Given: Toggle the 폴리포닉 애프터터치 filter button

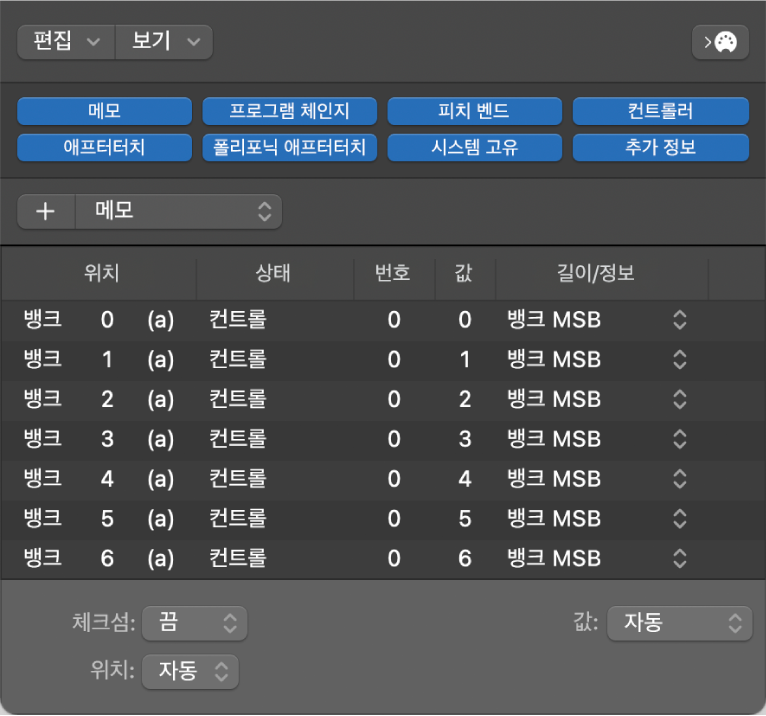Looking at the screenshot, I should 290,147.
